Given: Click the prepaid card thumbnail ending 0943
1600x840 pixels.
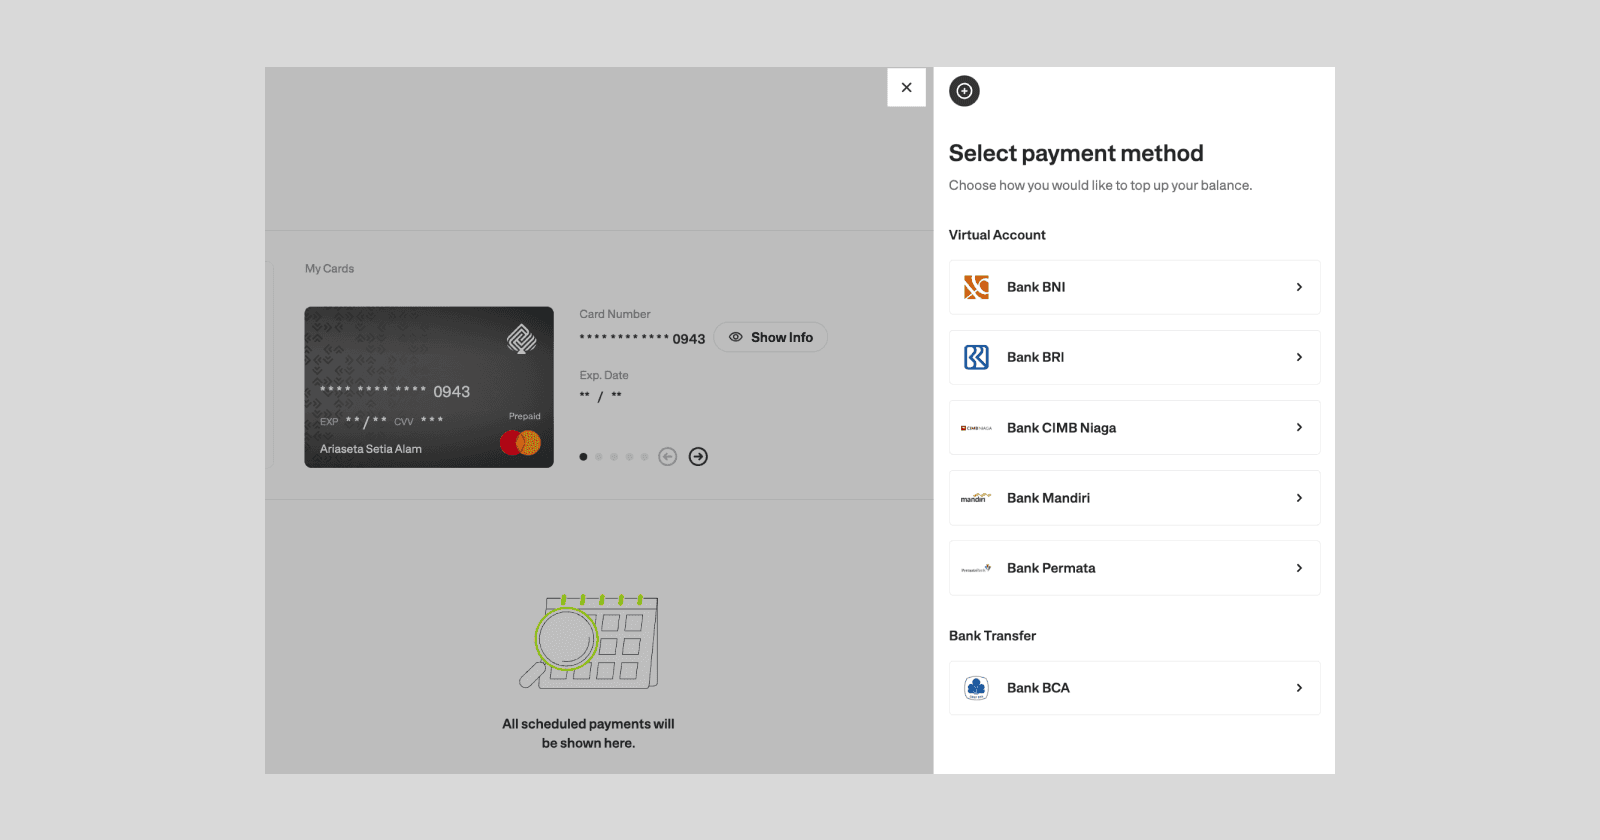Looking at the screenshot, I should coord(429,387).
